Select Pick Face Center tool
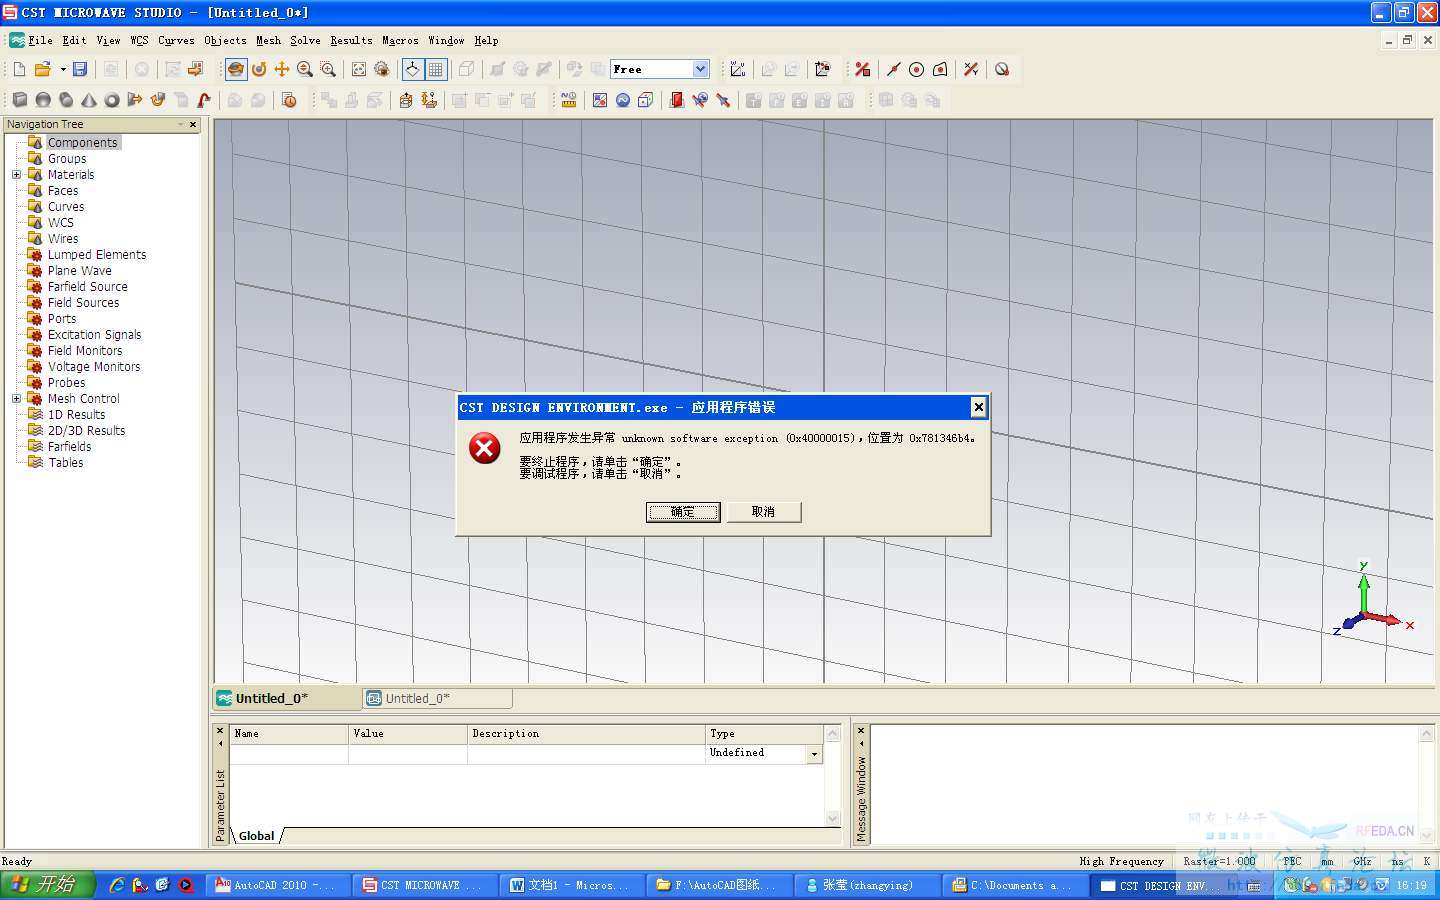 940,69
